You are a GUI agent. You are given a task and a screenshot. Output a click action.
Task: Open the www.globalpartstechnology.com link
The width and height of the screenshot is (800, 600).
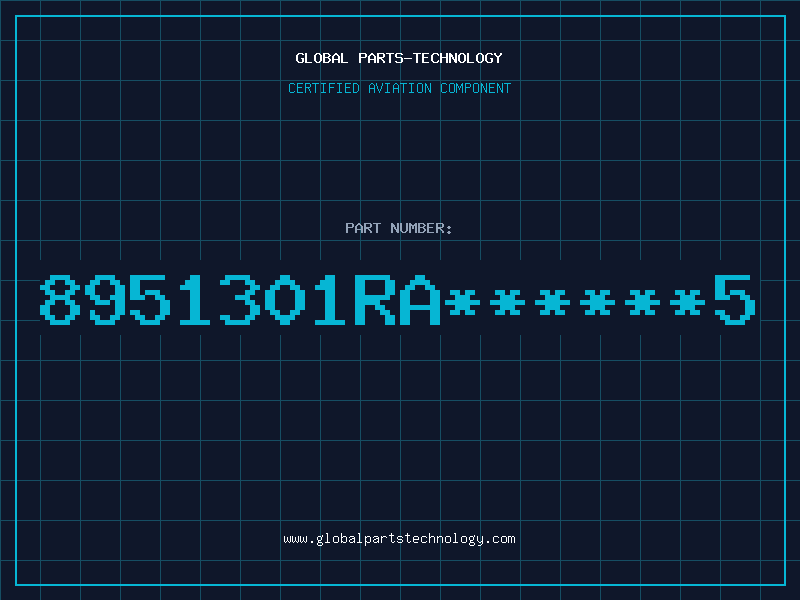[x=399, y=539]
